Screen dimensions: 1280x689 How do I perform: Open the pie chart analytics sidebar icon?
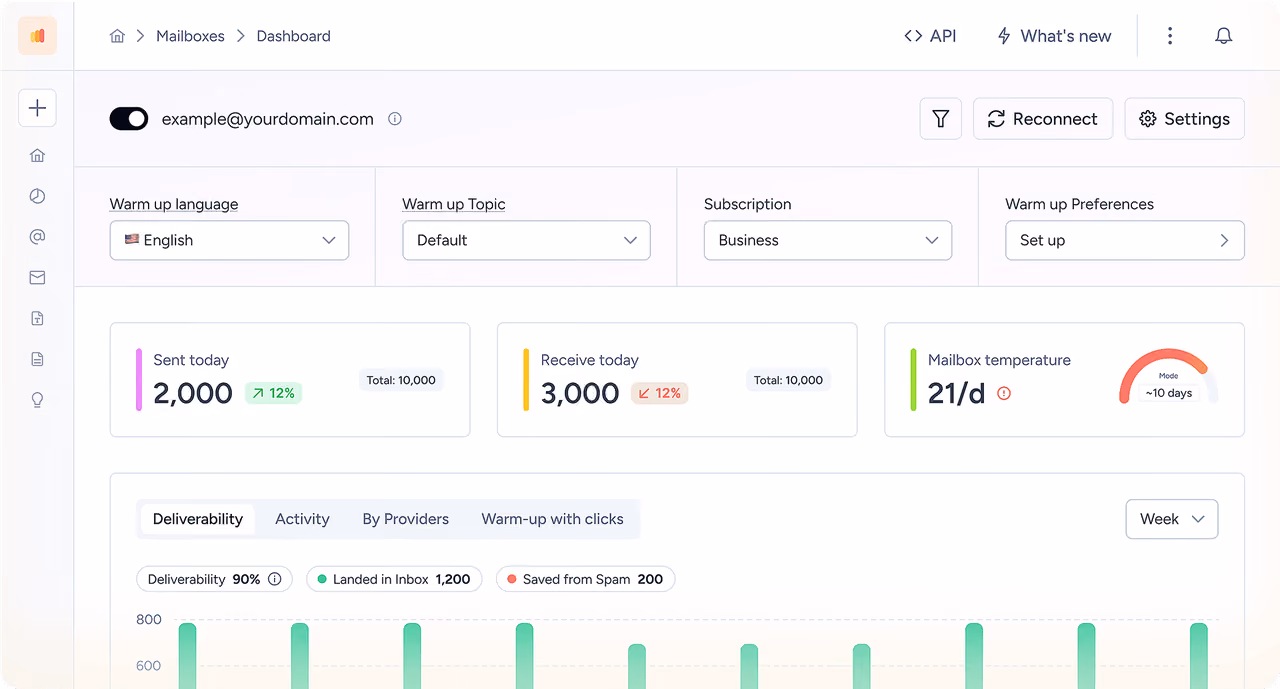(x=37, y=196)
